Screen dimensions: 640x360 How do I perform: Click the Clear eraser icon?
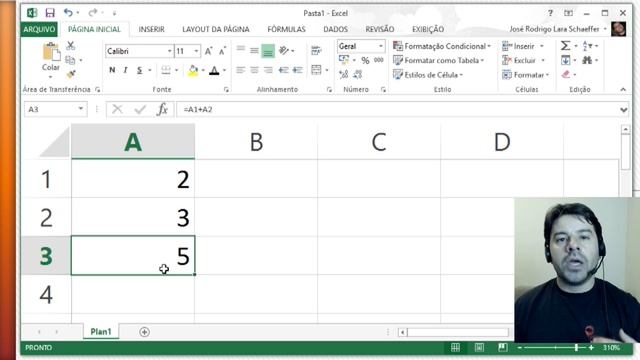pos(565,74)
